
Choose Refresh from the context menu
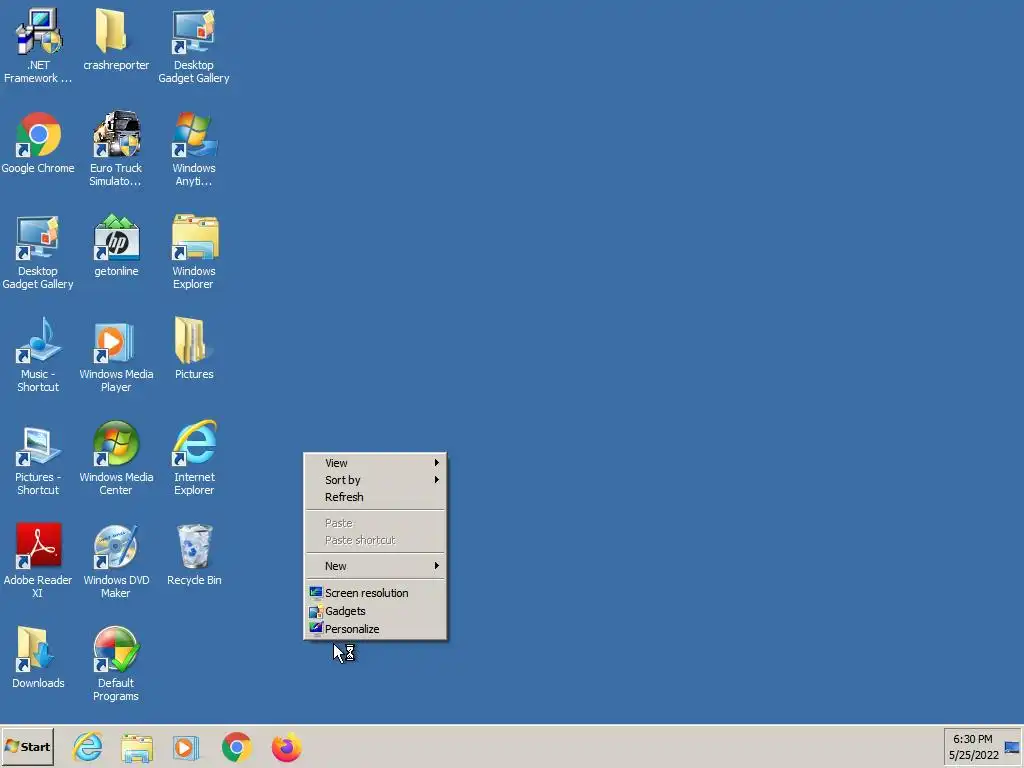(376, 497)
